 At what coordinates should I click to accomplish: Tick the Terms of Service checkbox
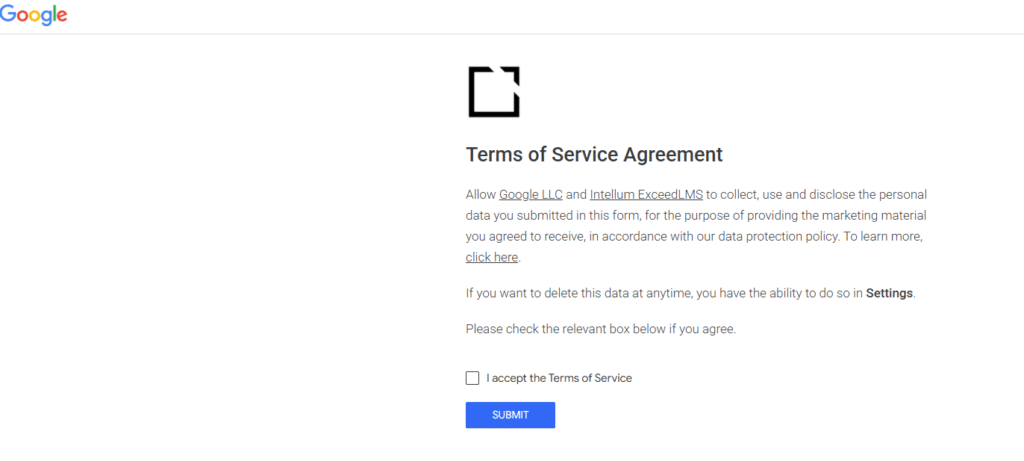pos(473,378)
